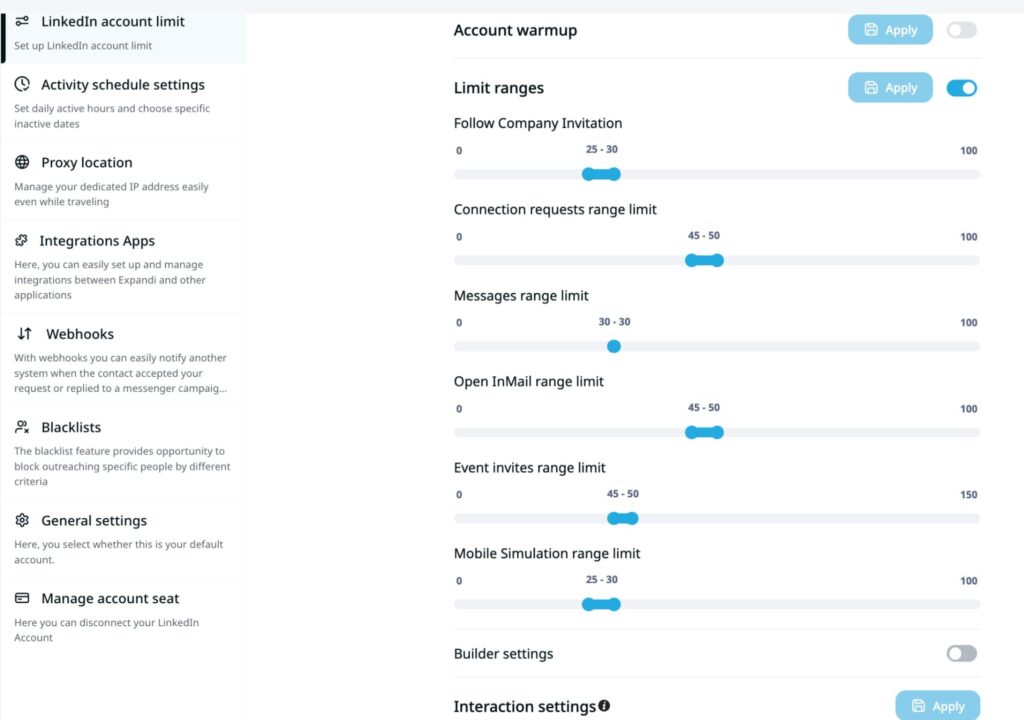The width and height of the screenshot is (1024, 720).
Task: Open the Proxy location section
Action: [x=86, y=163]
